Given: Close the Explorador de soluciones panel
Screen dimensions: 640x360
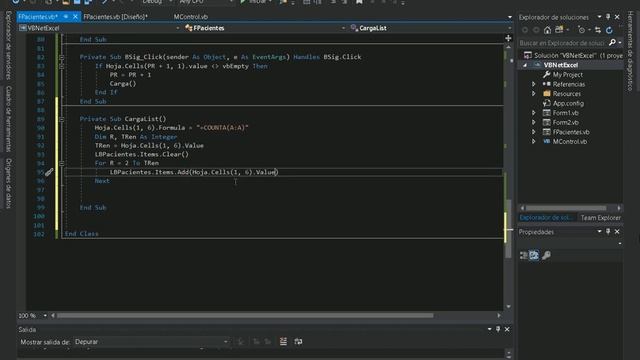Looking at the screenshot, I should tap(617, 17).
